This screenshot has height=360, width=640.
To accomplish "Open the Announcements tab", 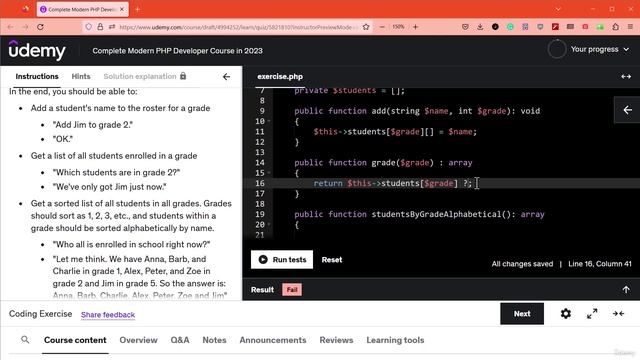I will coord(273,340).
